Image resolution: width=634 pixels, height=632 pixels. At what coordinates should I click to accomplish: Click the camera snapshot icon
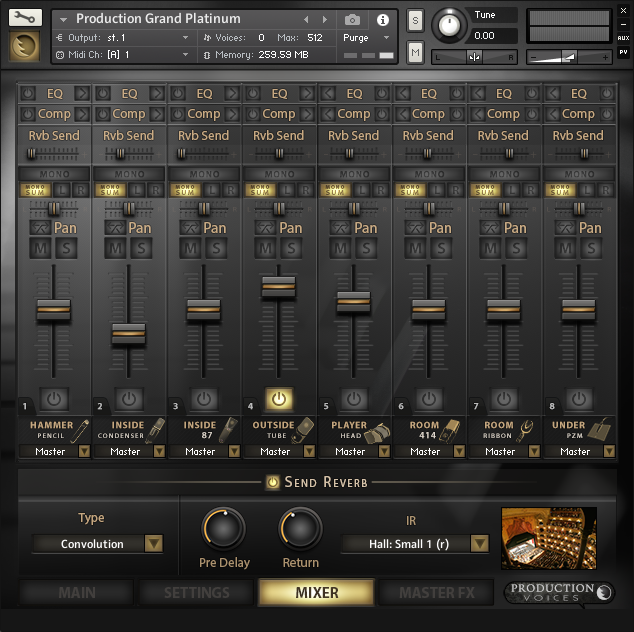[x=352, y=19]
